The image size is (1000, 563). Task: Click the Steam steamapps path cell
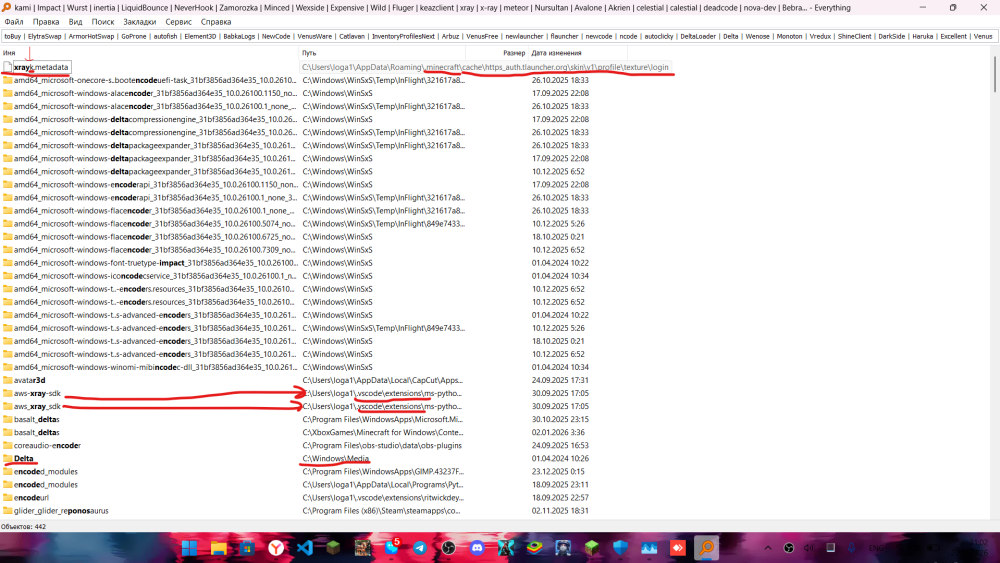pyautogui.click(x=381, y=511)
